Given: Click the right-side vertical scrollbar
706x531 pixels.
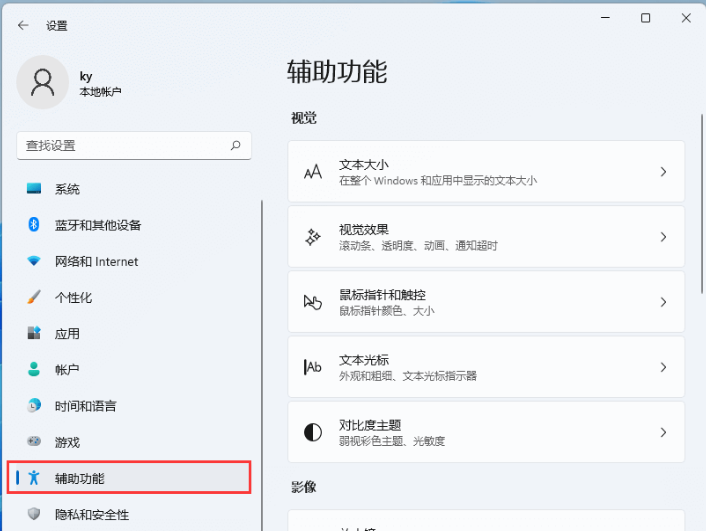Looking at the screenshot, I should pyautogui.click(x=700, y=200).
